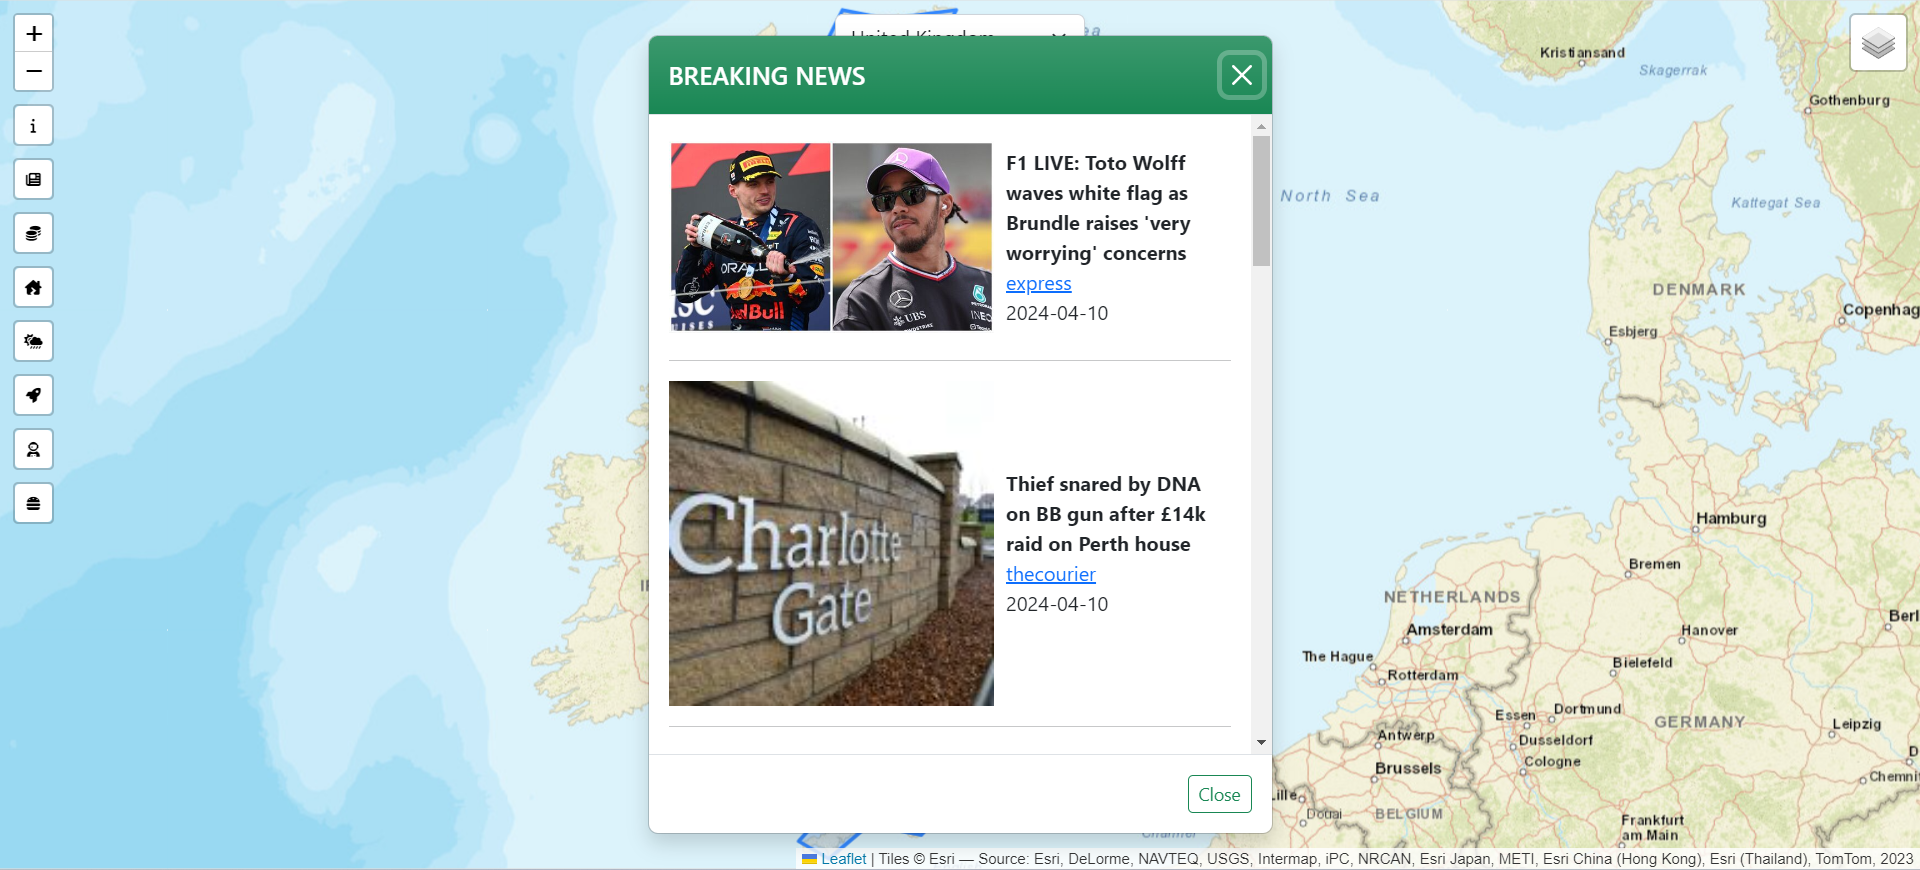This screenshot has width=1920, height=870.
Task: Click the Charlotte Gate article image
Action: (x=831, y=544)
